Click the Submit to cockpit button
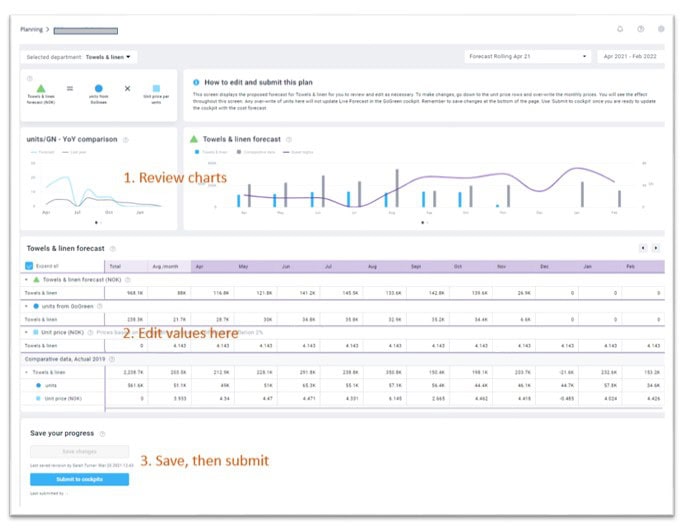683x531 pixels. point(78,479)
